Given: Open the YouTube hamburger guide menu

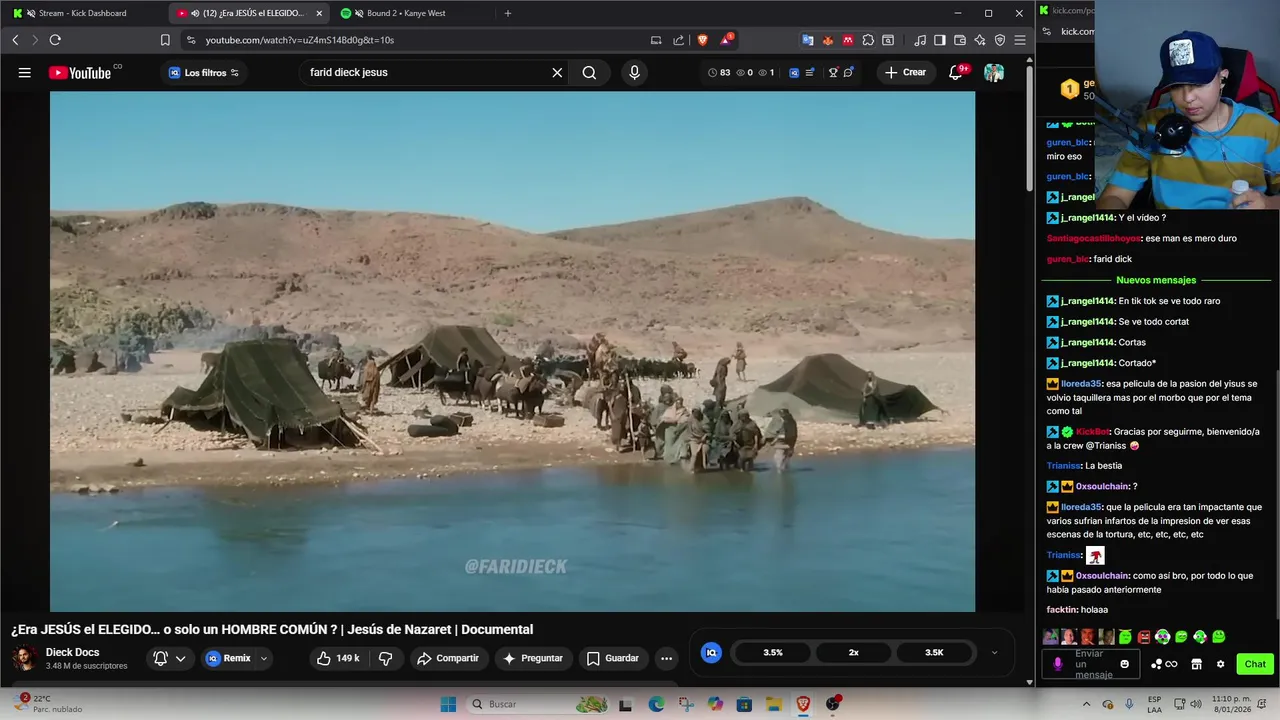Looking at the screenshot, I should tap(25, 72).
